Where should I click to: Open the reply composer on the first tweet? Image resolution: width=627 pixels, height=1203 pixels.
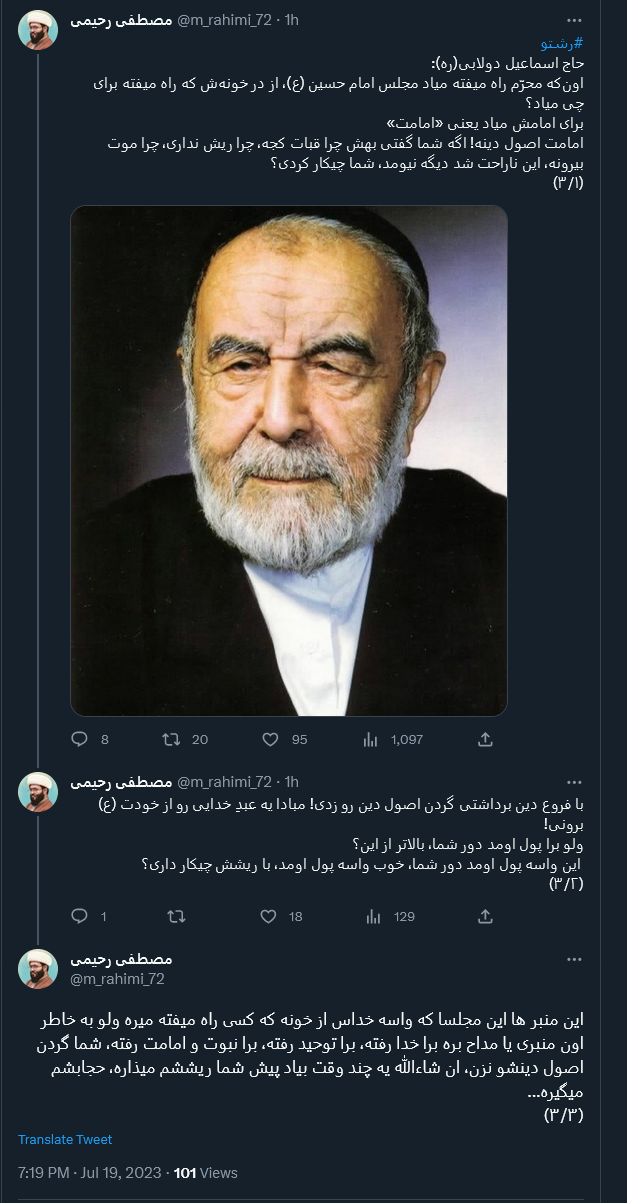pos(79,739)
